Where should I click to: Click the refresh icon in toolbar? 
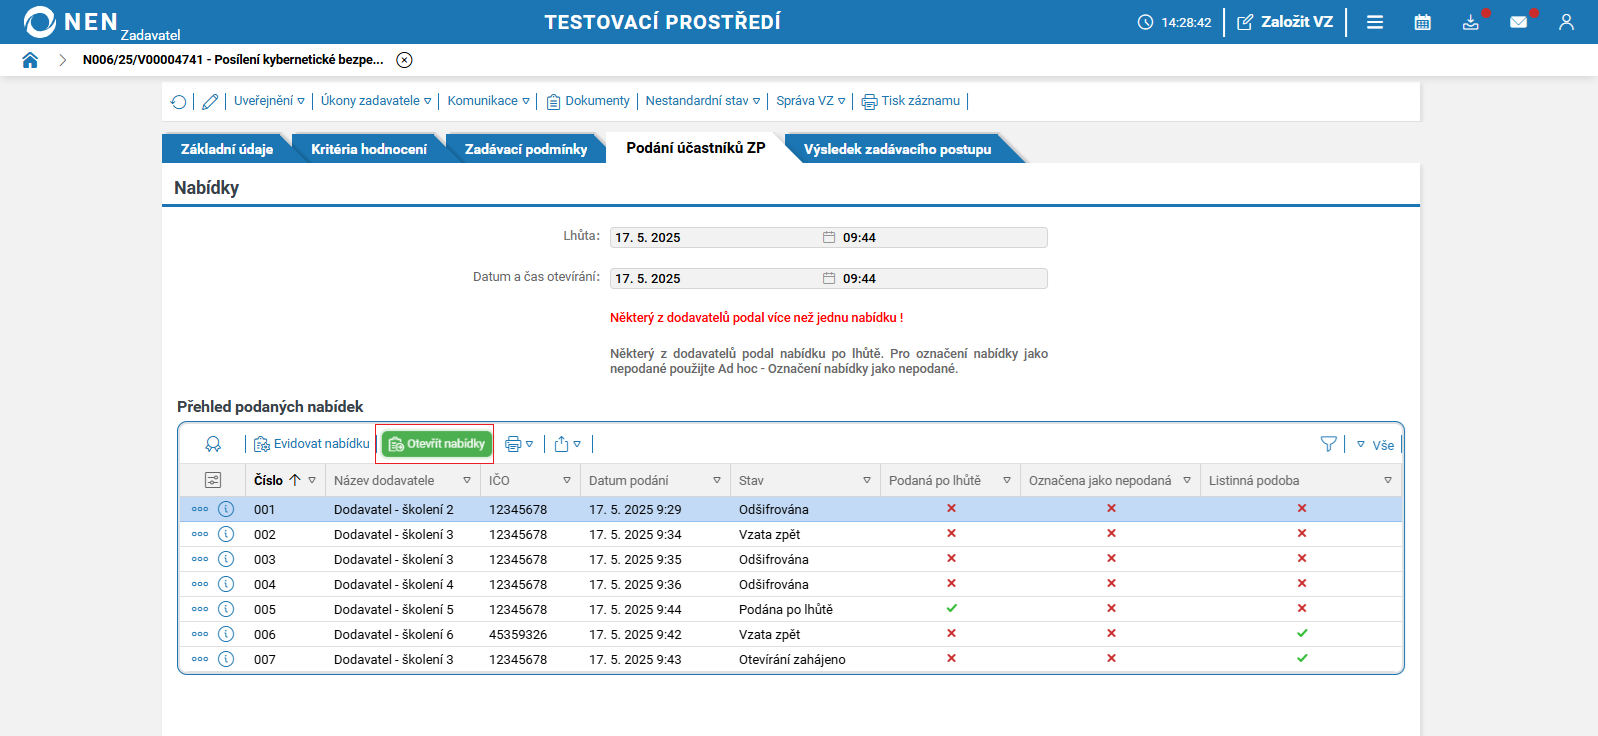(x=178, y=101)
